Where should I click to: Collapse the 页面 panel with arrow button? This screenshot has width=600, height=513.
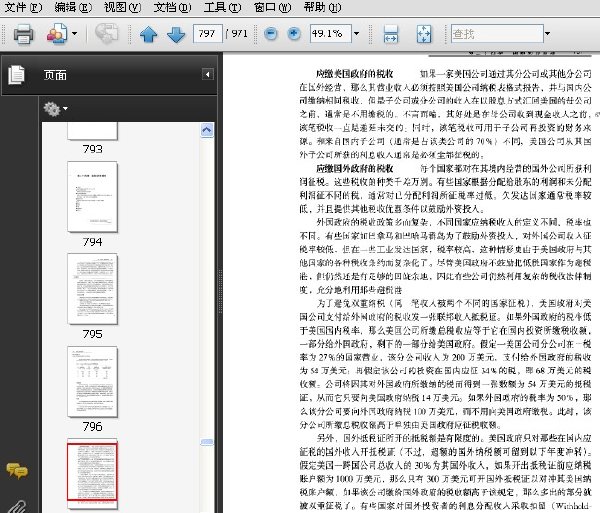(x=207, y=74)
